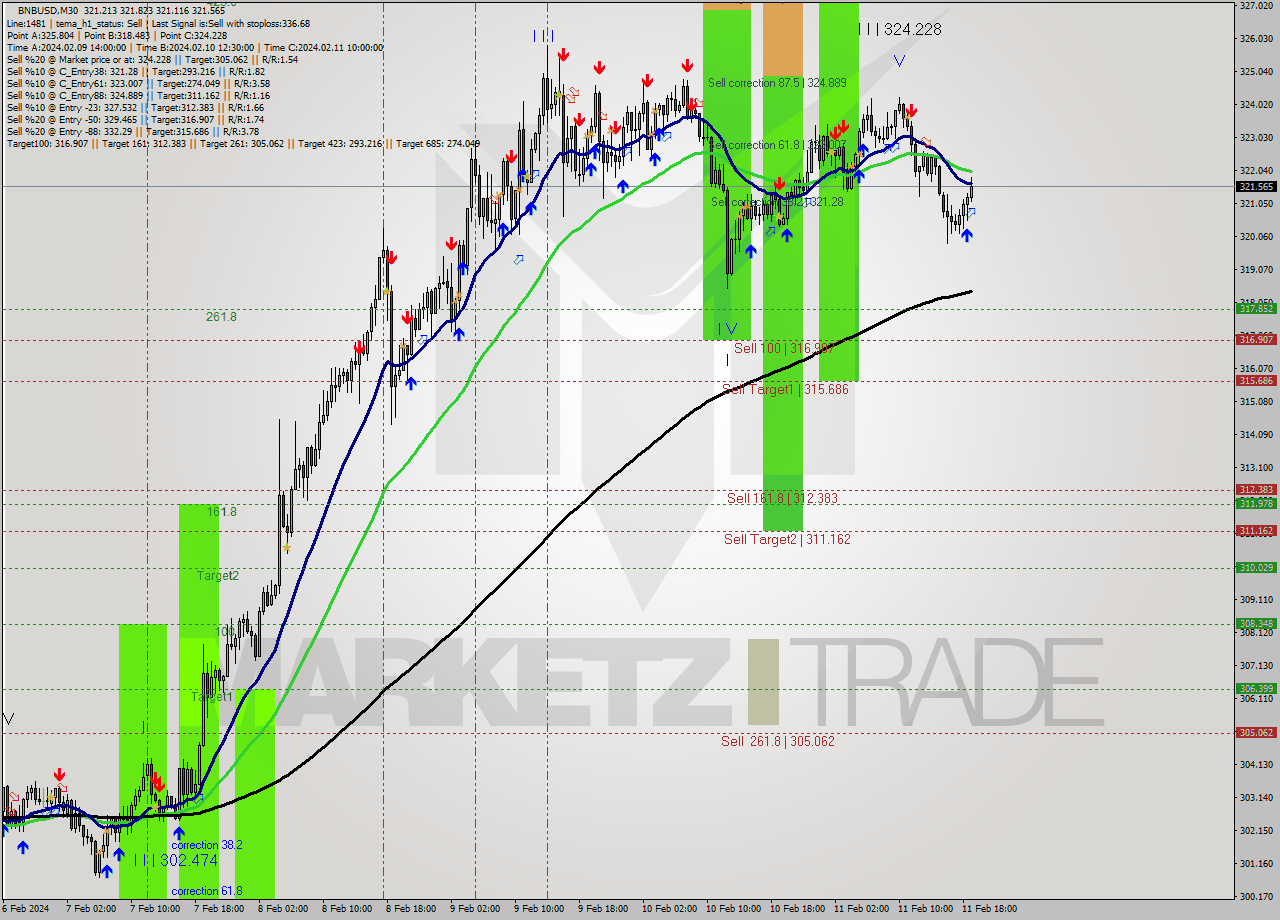Image resolution: width=1280 pixels, height=920 pixels.
Task: Click the 'Sell Target1 | 315.686' label
Action: [785, 389]
